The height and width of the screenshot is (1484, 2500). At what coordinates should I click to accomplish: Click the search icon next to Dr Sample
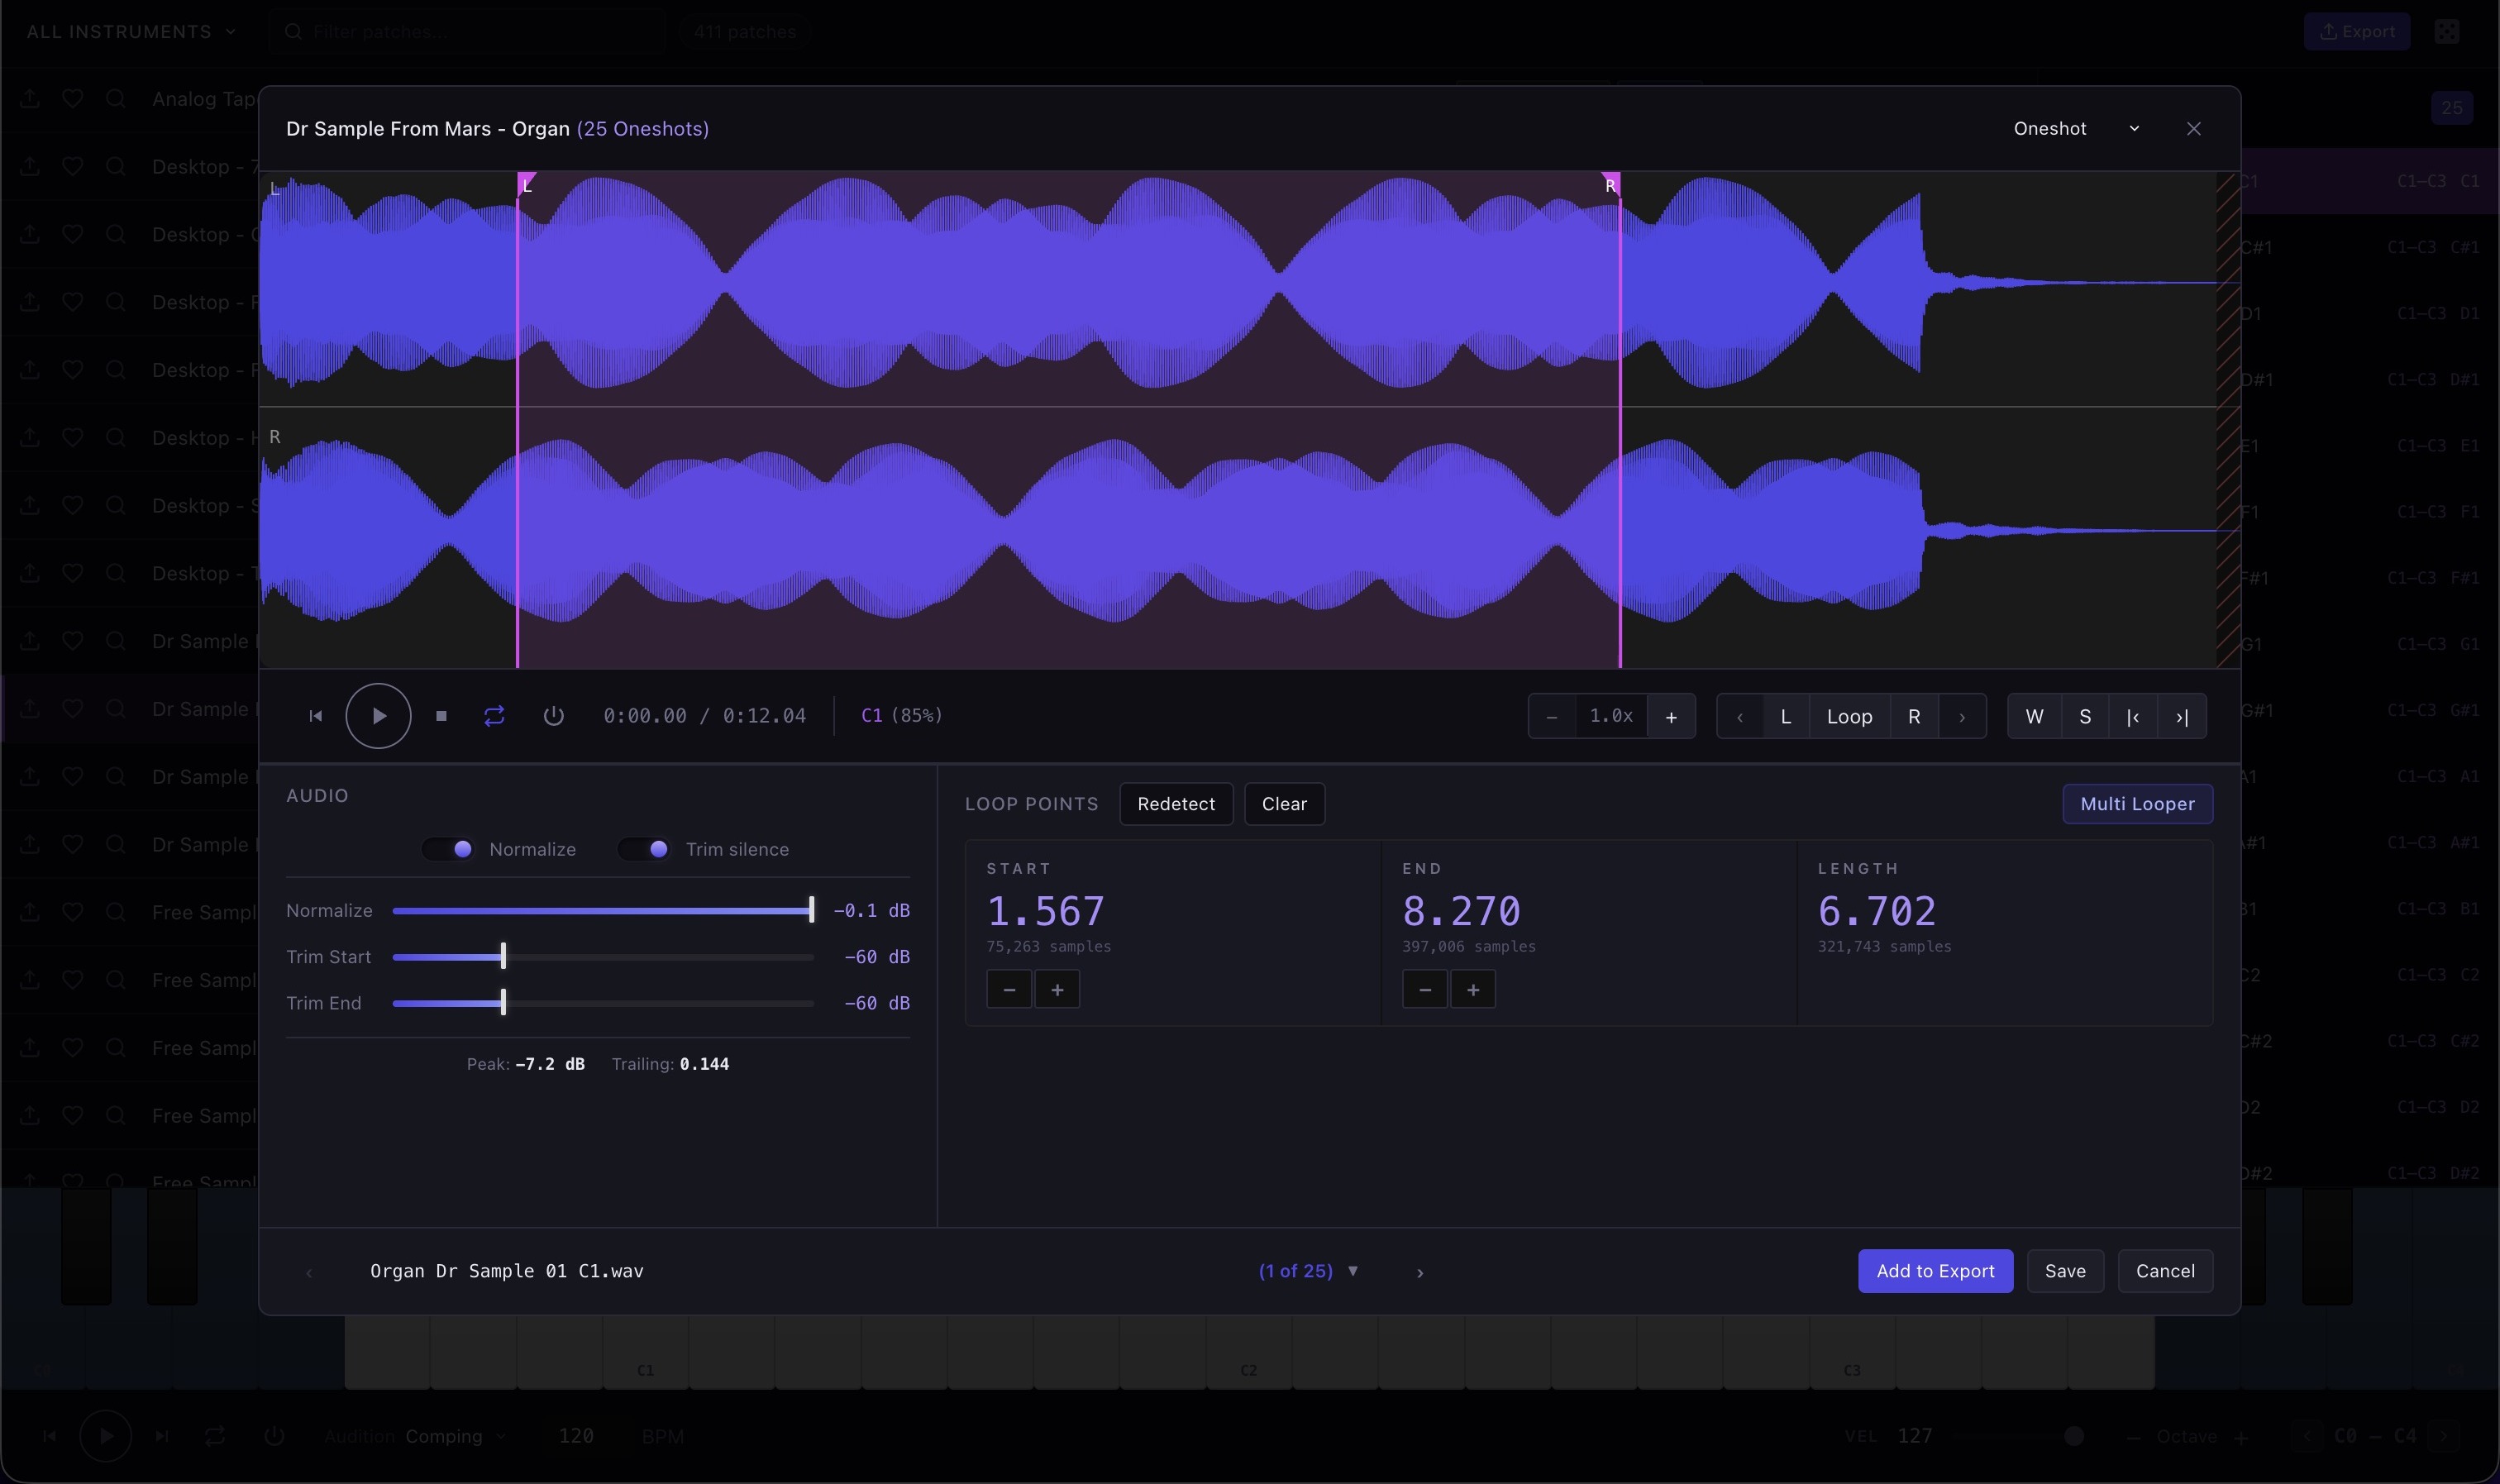click(x=116, y=641)
